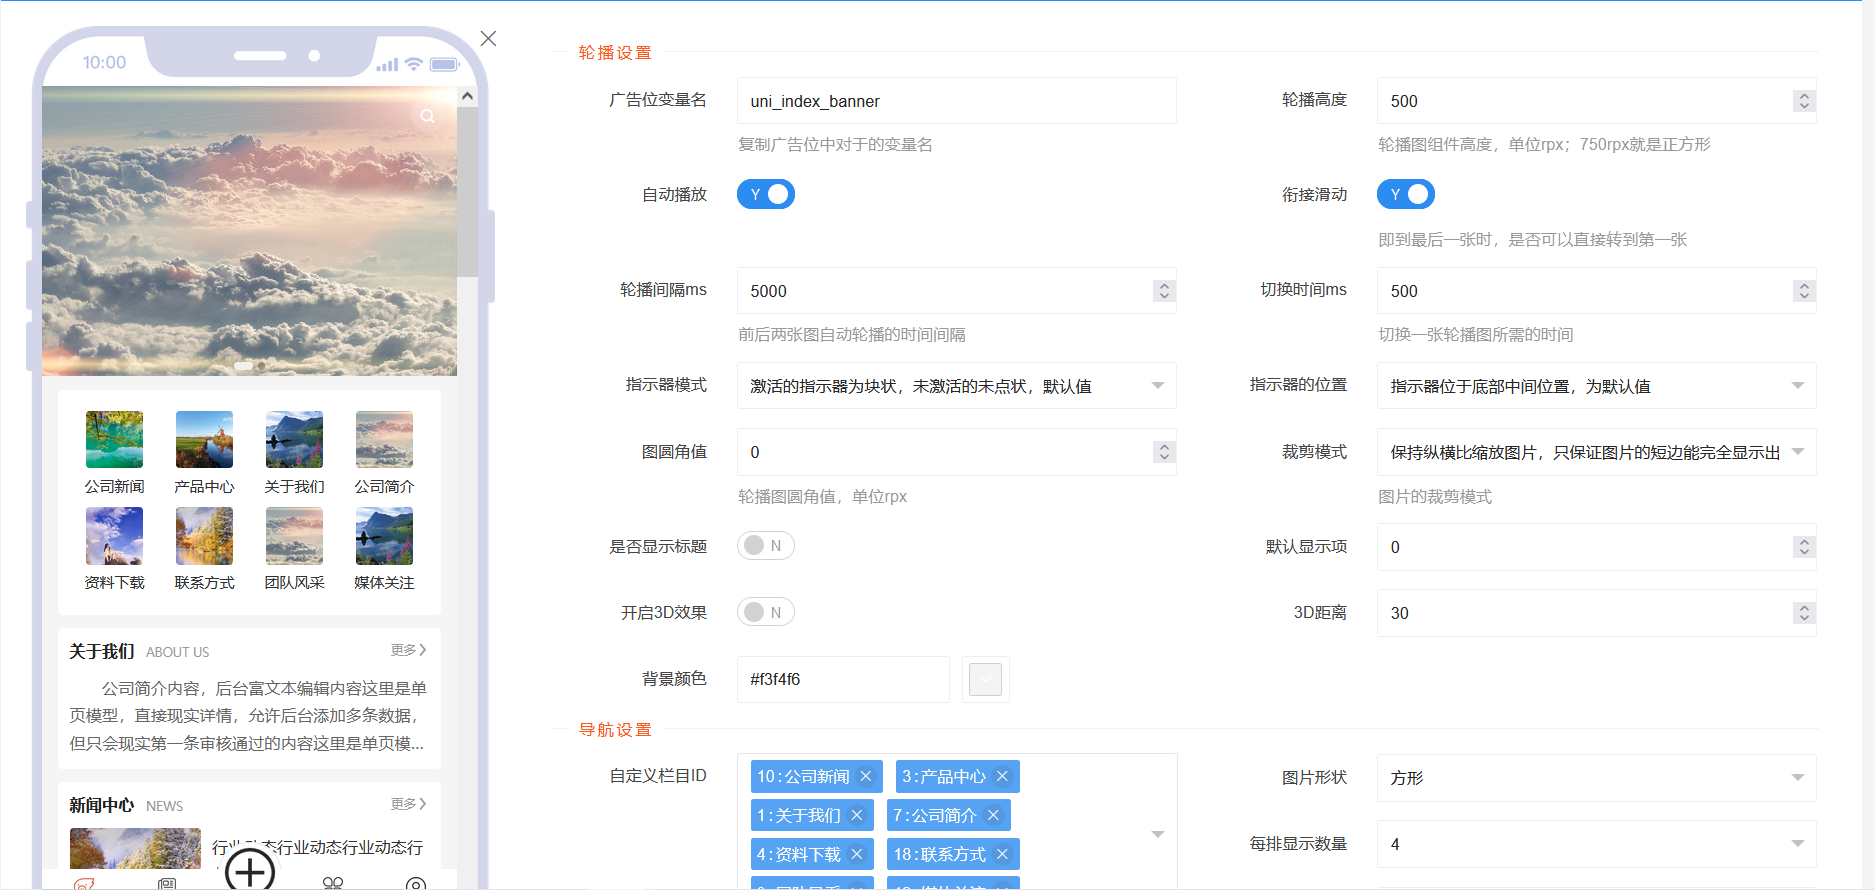
Task: Expand the 自定义栏目ID multi-select arrow
Action: (x=1158, y=834)
